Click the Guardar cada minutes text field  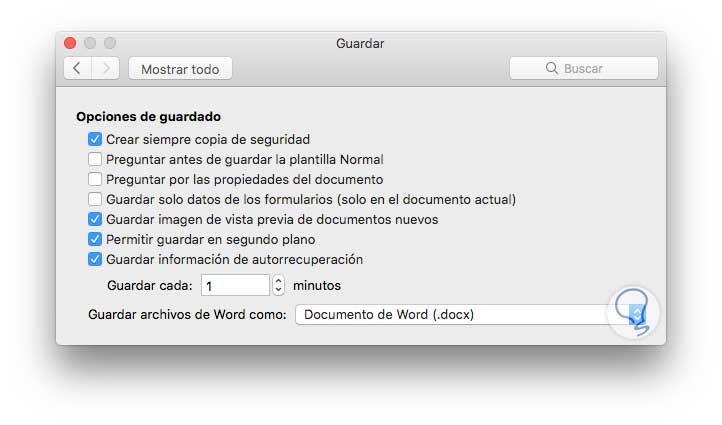click(235, 285)
